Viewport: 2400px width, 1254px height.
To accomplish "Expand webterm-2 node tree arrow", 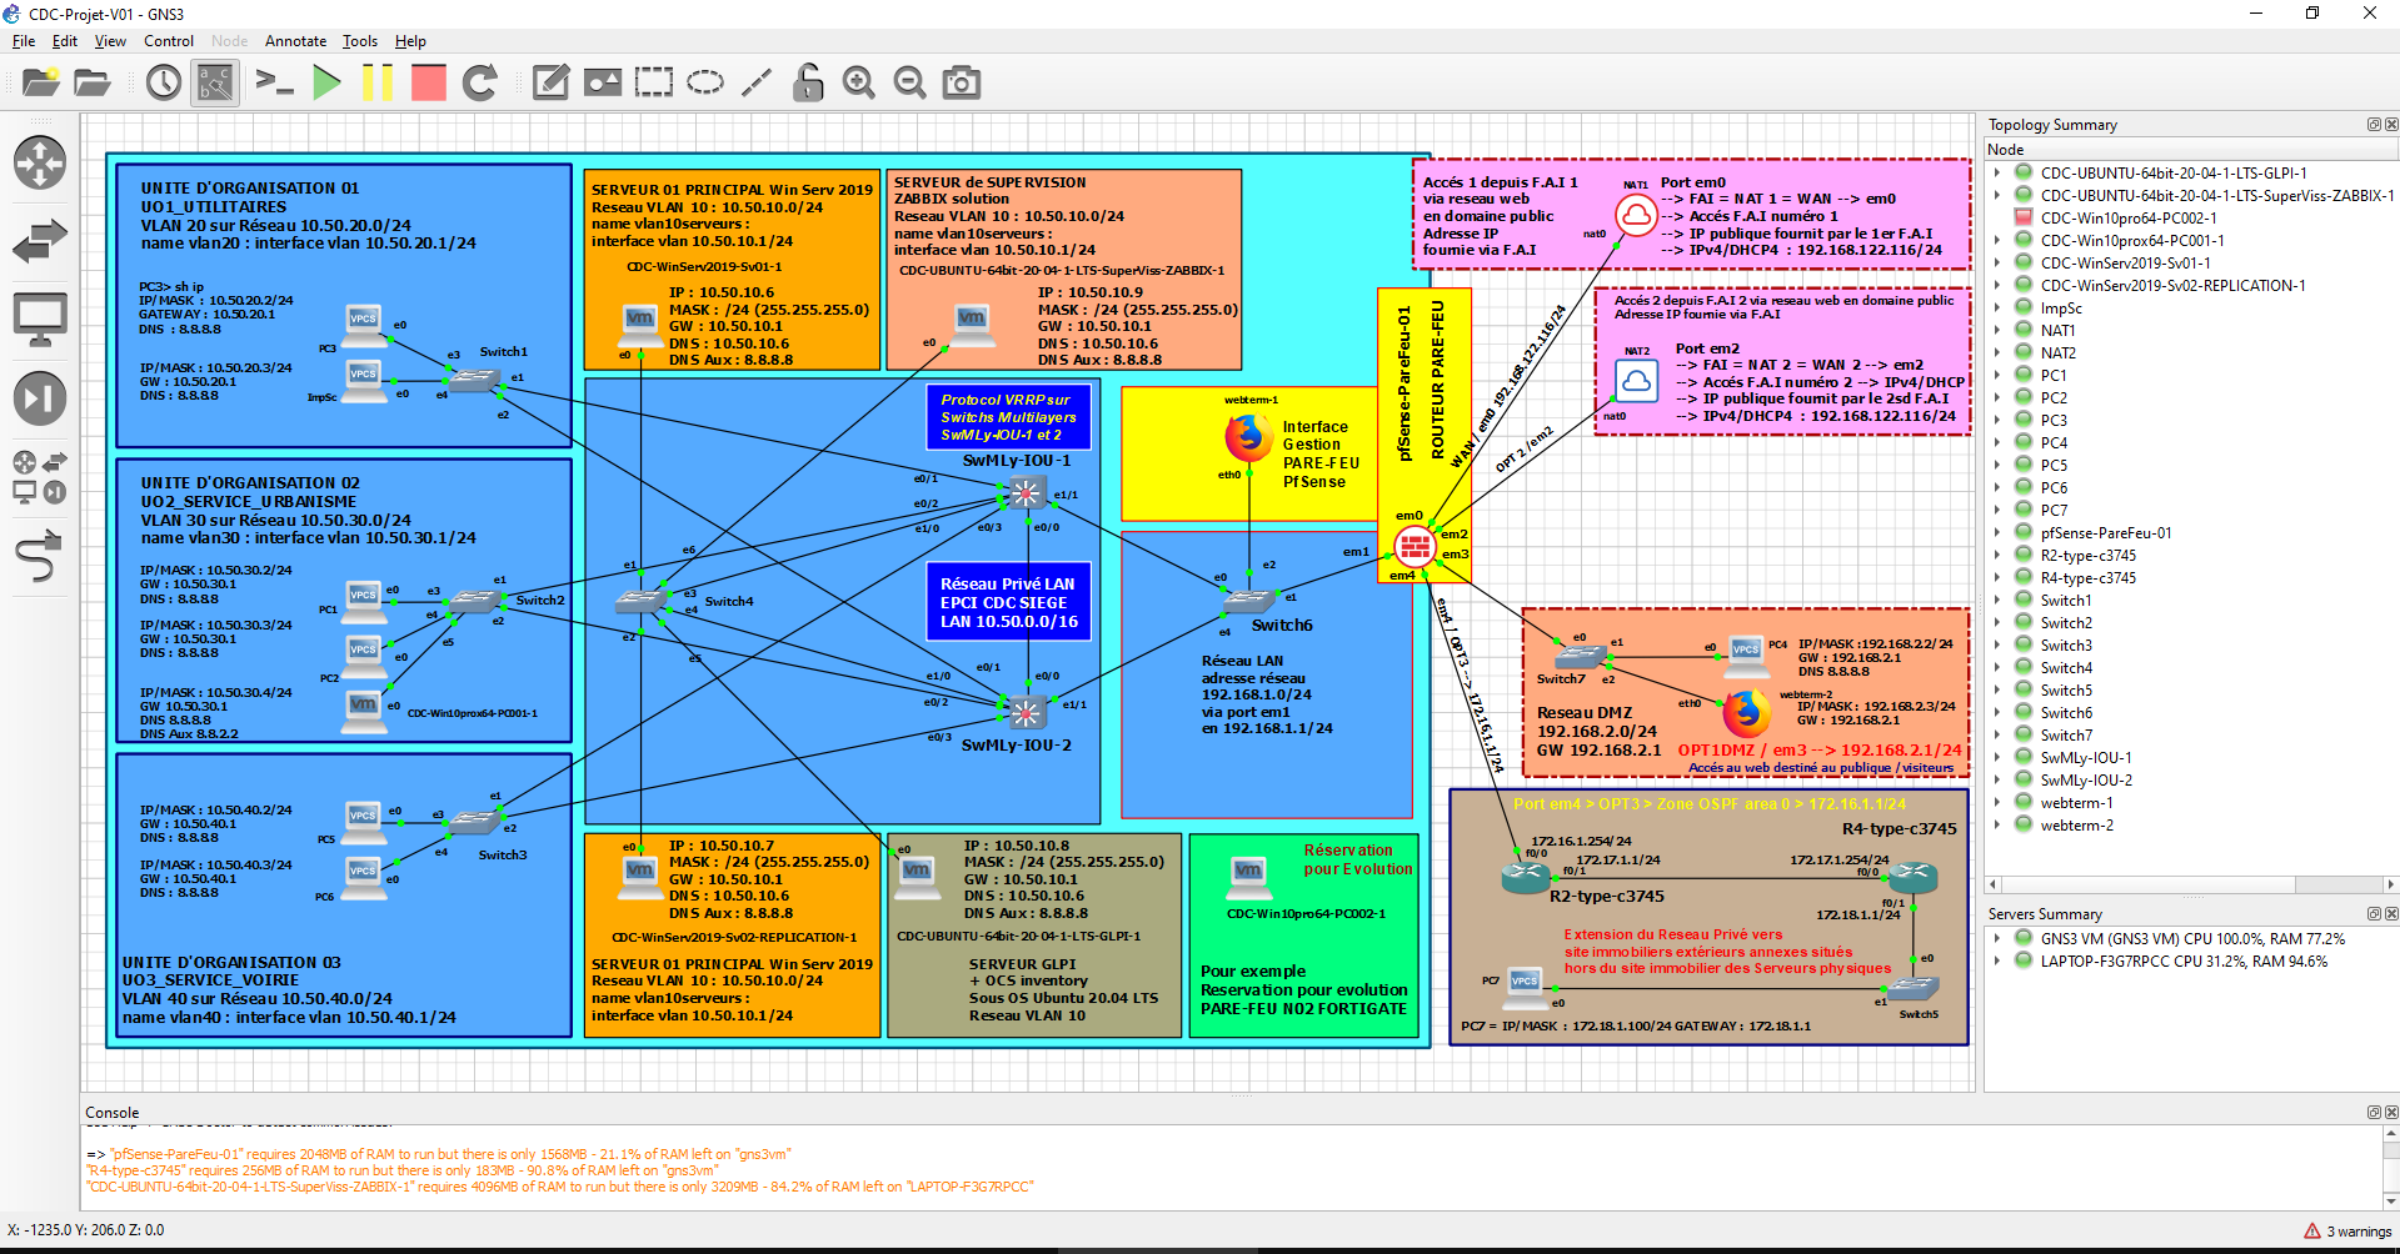I will point(1997,825).
